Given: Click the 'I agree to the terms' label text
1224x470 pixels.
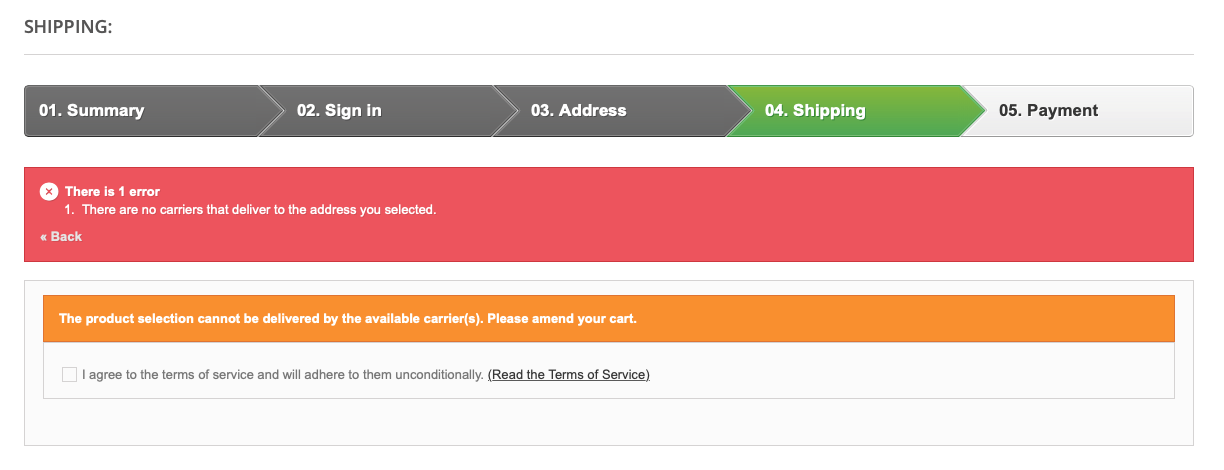Looking at the screenshot, I should [283, 374].
